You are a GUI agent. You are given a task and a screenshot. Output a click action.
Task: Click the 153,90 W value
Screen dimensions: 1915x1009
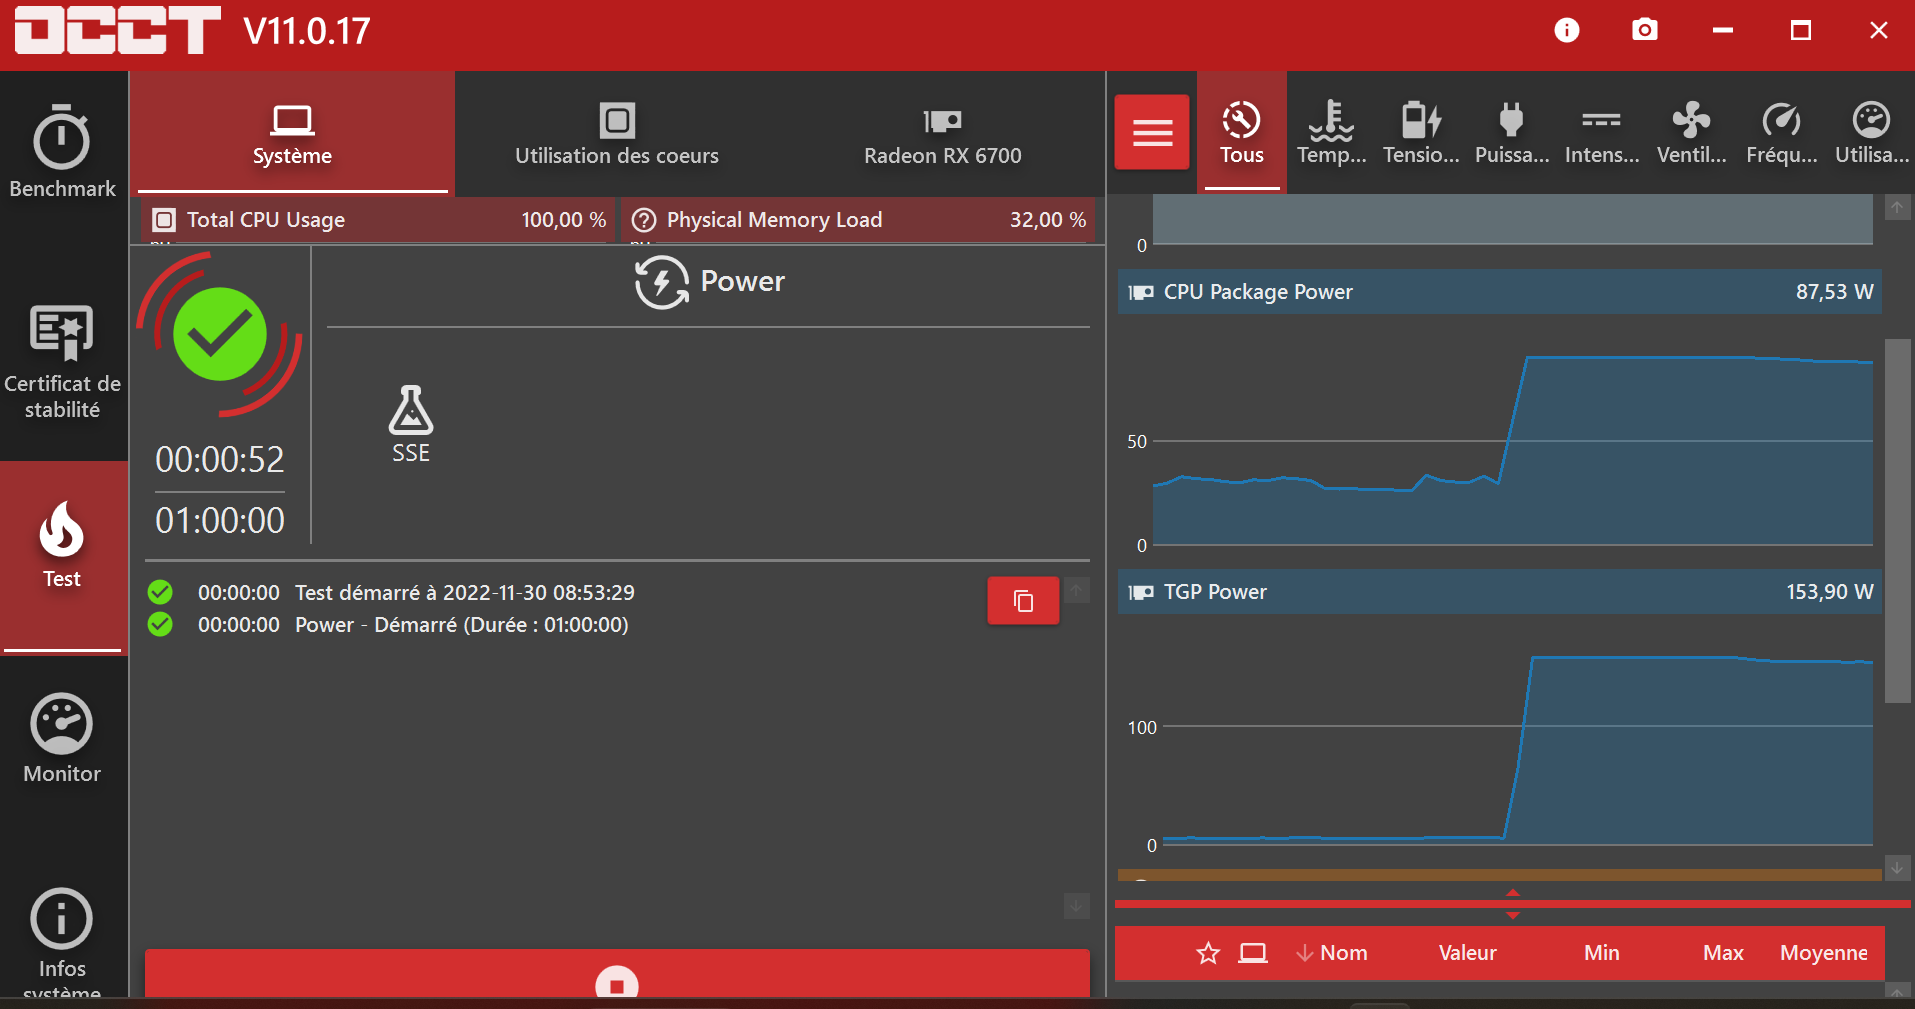point(1829,592)
